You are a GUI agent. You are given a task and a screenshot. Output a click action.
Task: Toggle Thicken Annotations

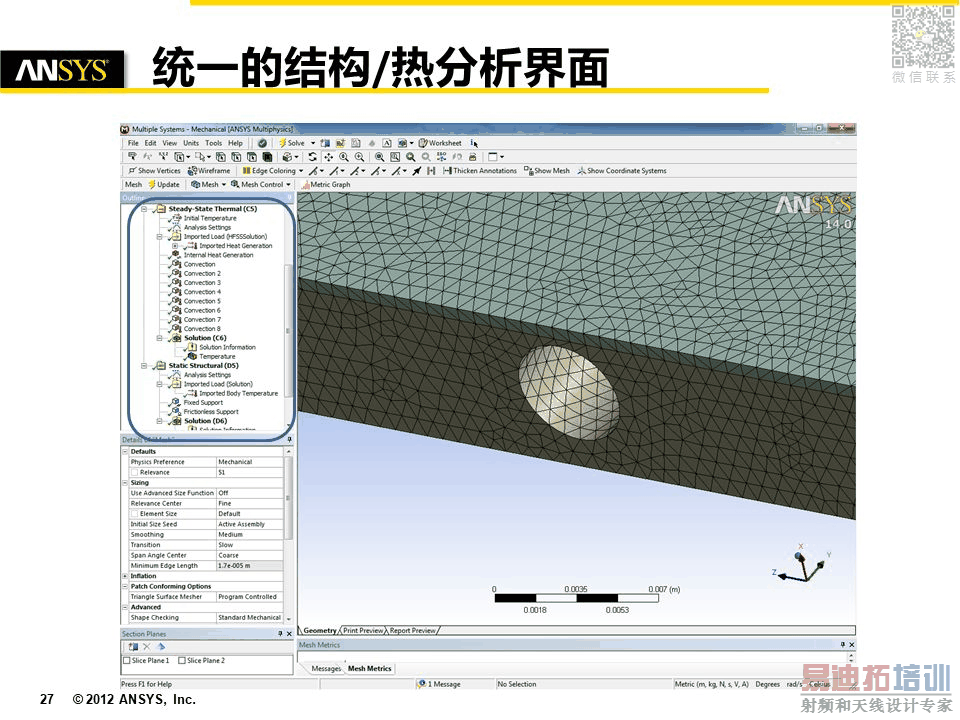tap(480, 171)
